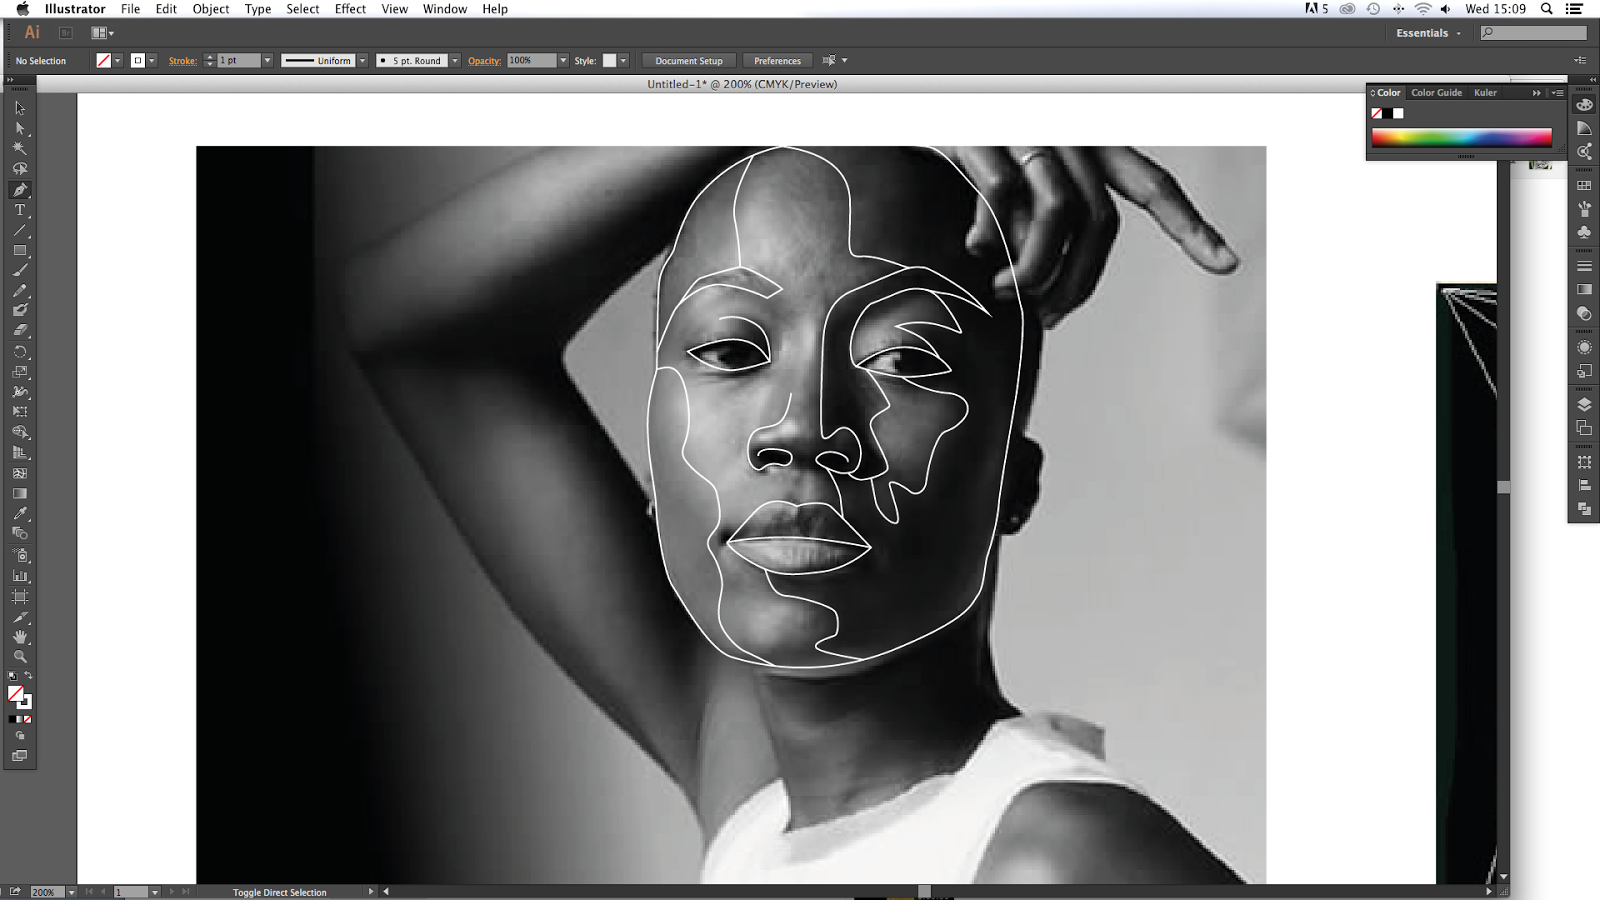Open the 5 pt. Round brush dropdown
Image resolution: width=1600 pixels, height=900 pixels.
click(455, 61)
